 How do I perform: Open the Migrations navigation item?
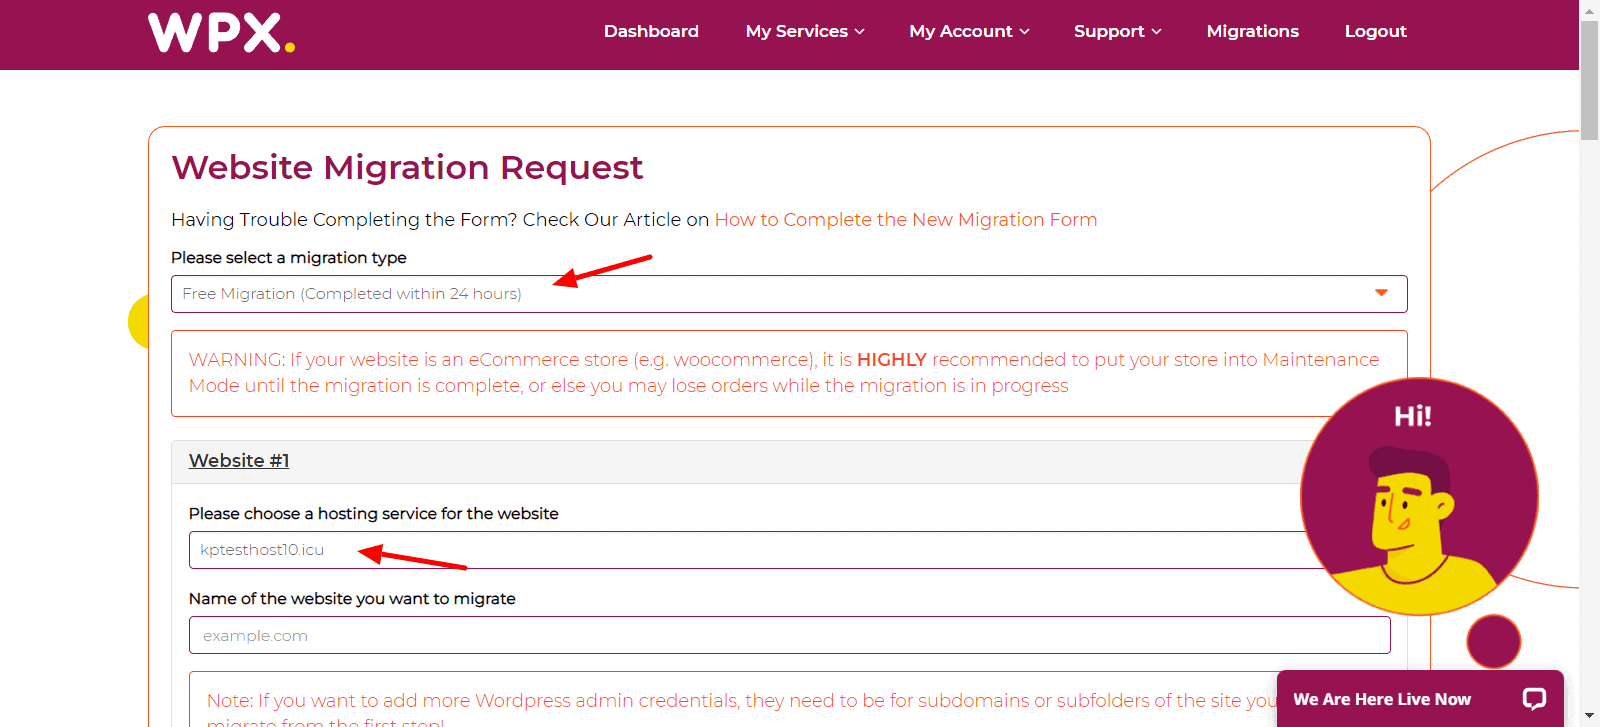[x=1252, y=31]
